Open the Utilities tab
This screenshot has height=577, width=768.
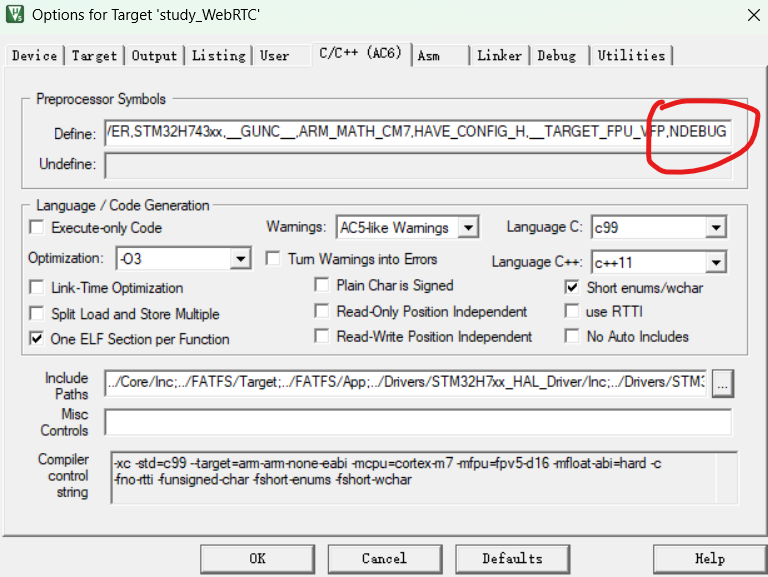[631, 55]
